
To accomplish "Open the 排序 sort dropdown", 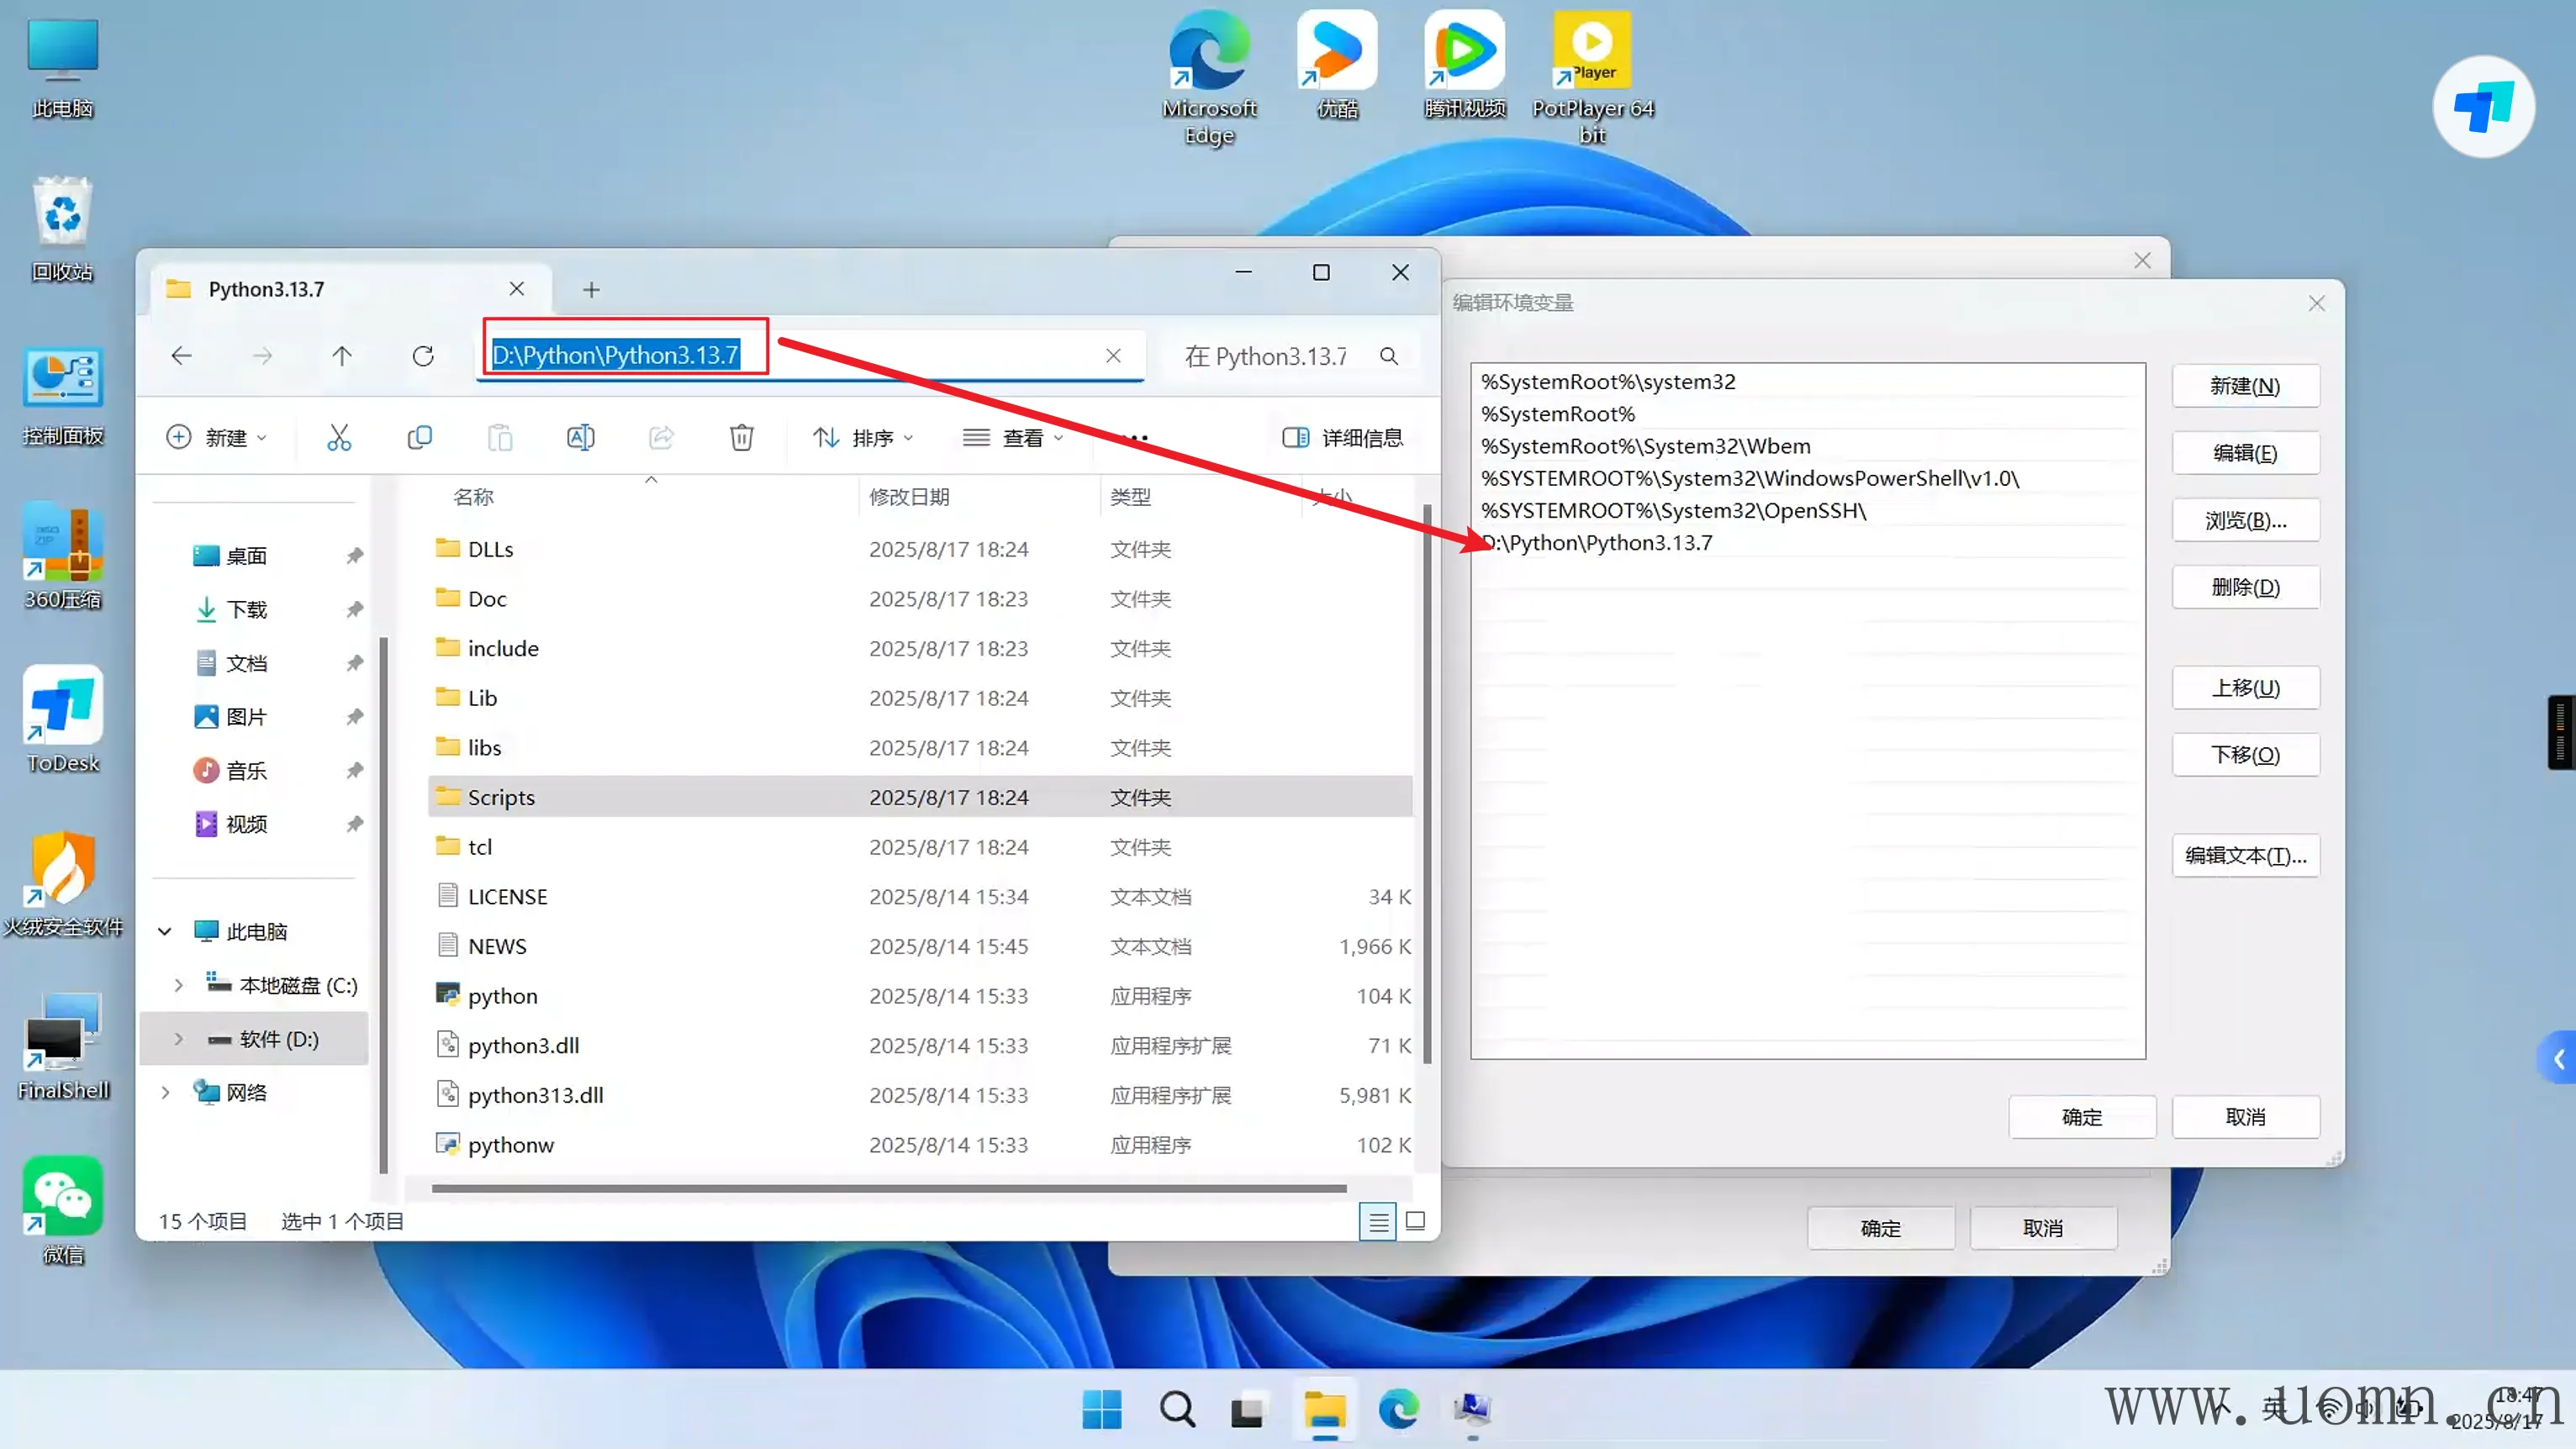I will coord(862,437).
